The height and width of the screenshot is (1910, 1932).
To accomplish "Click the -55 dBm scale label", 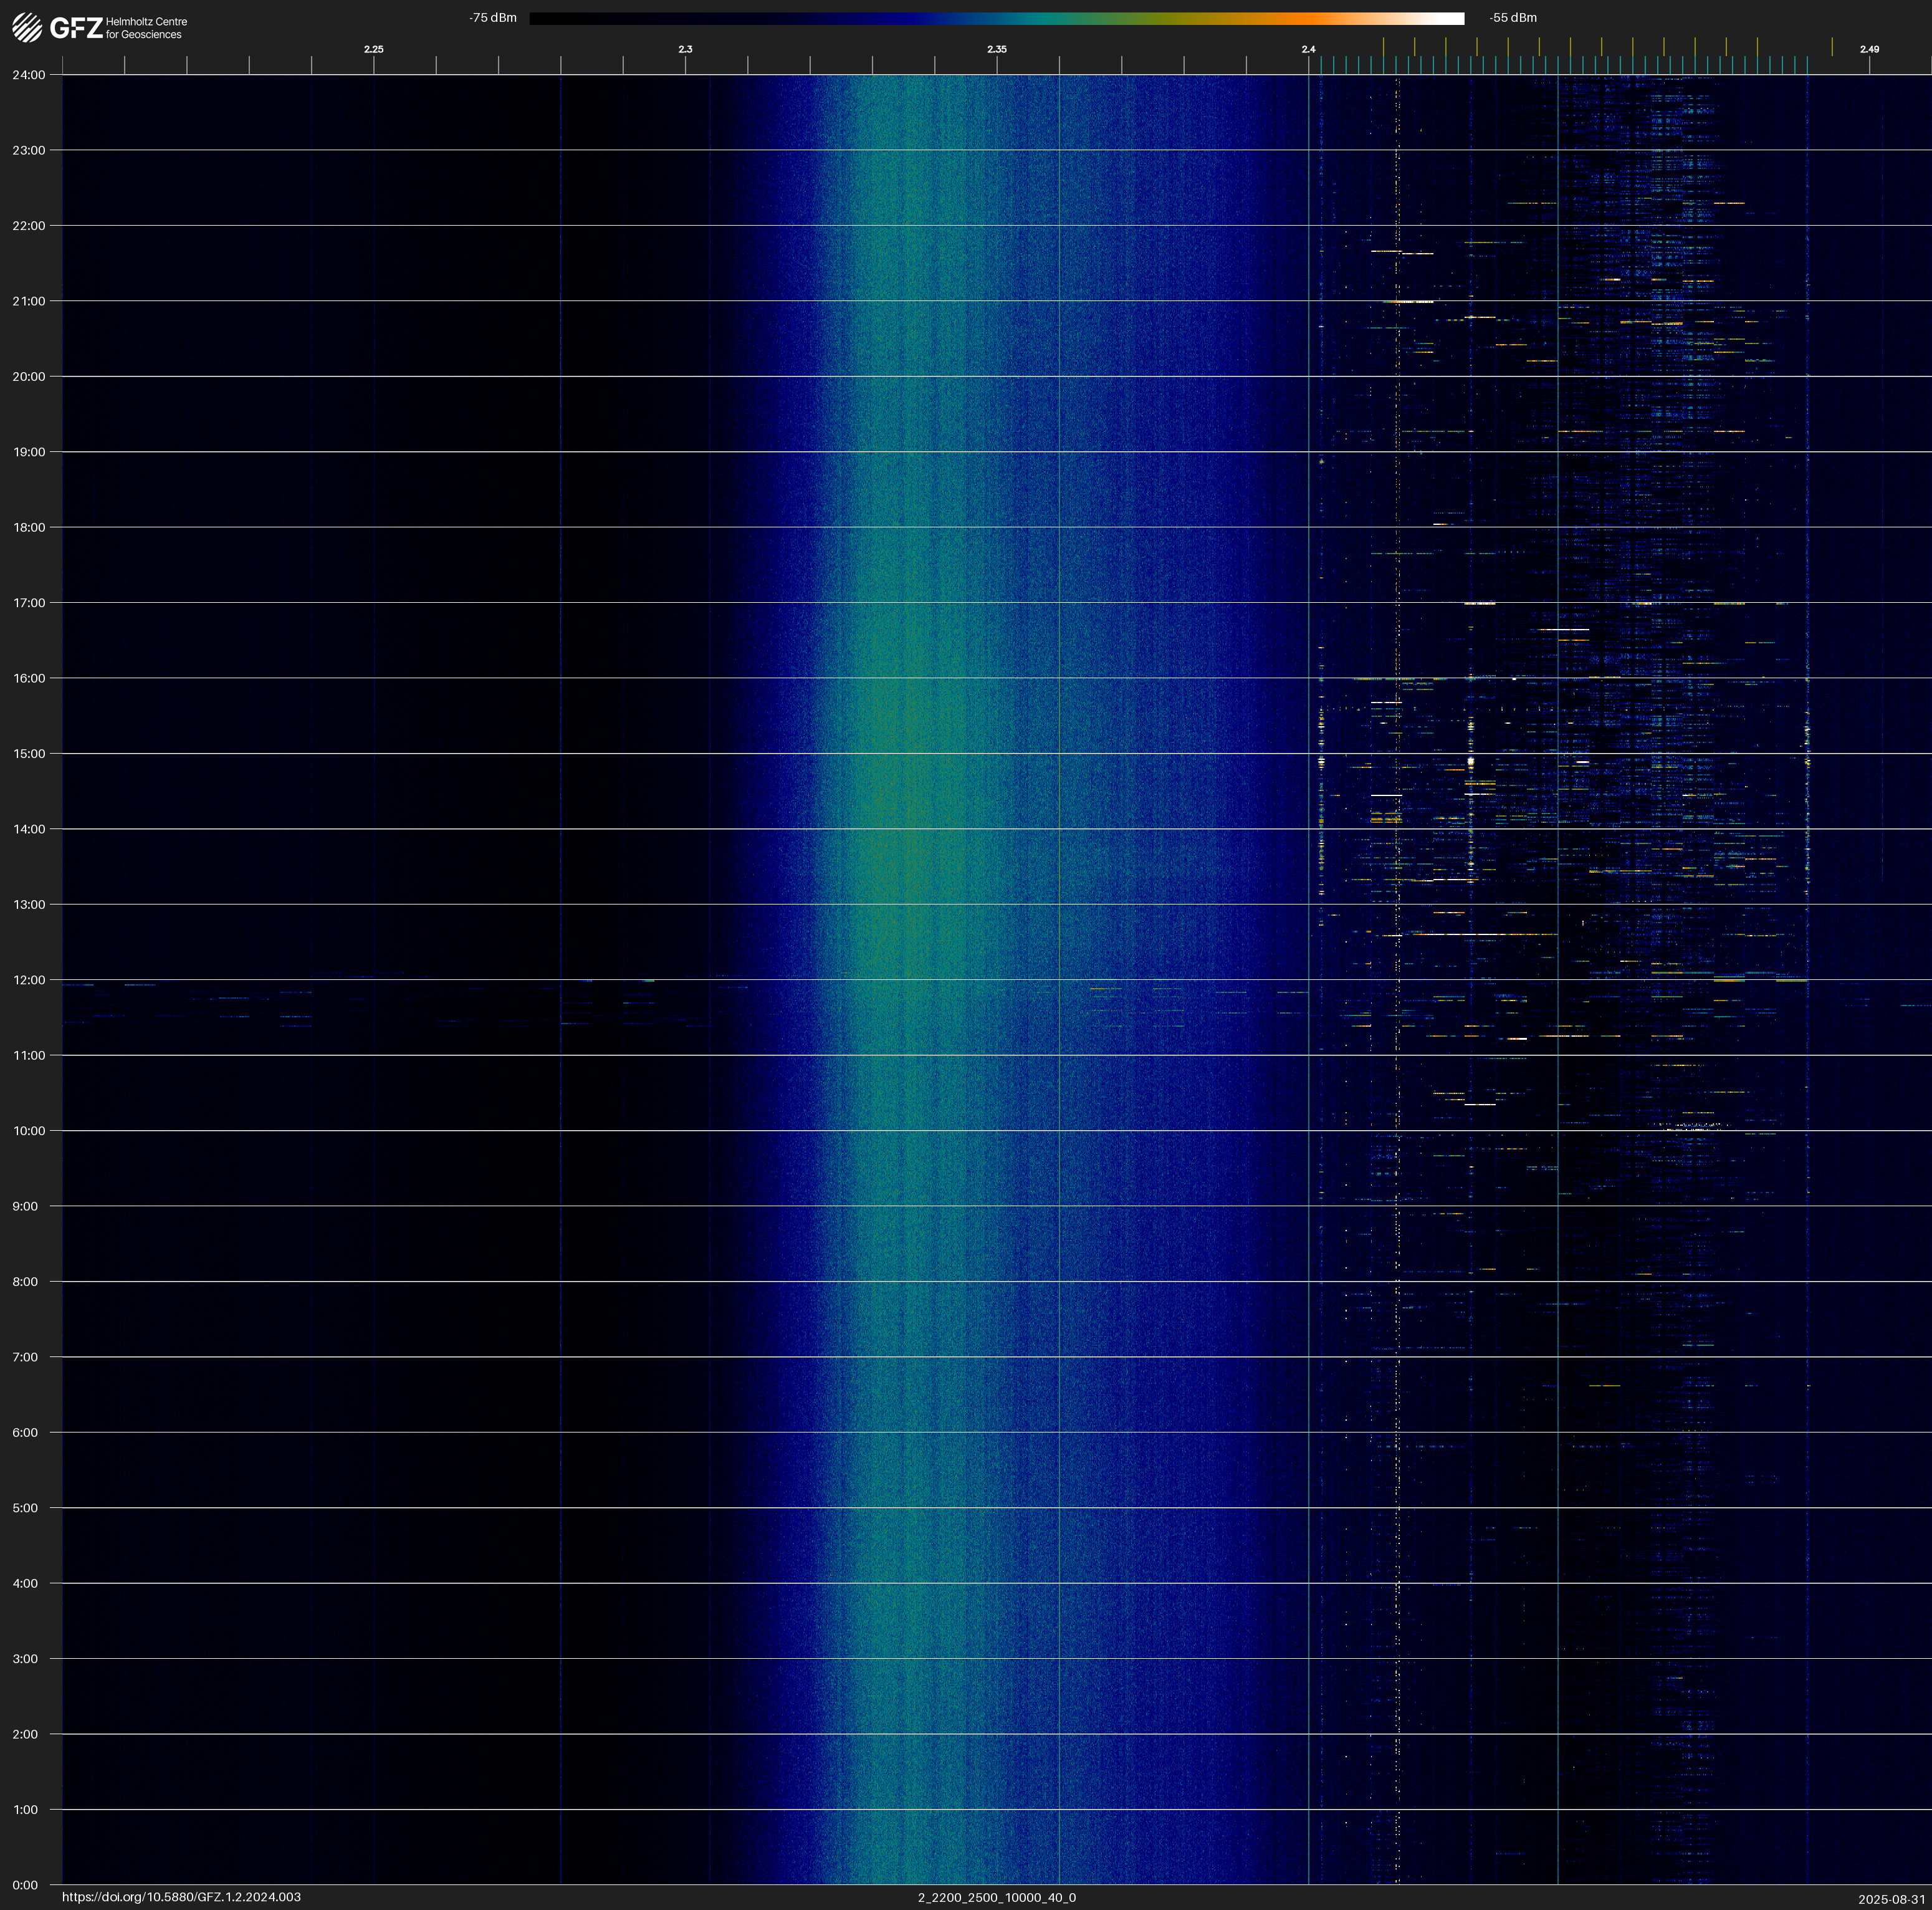I will click(1512, 18).
